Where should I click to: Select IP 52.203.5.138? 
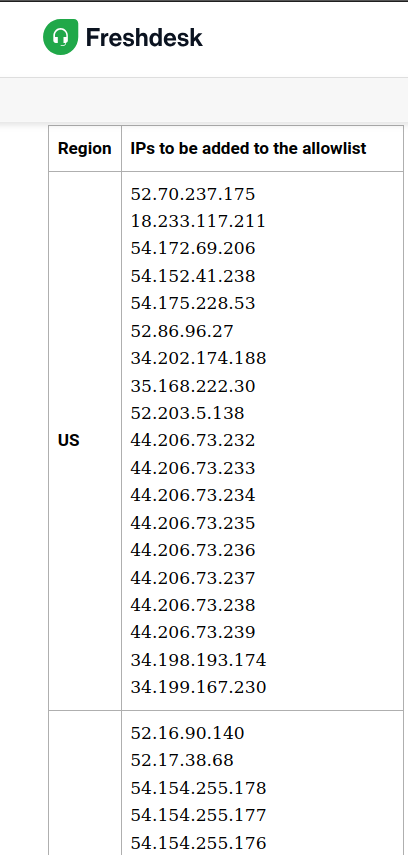tap(187, 413)
